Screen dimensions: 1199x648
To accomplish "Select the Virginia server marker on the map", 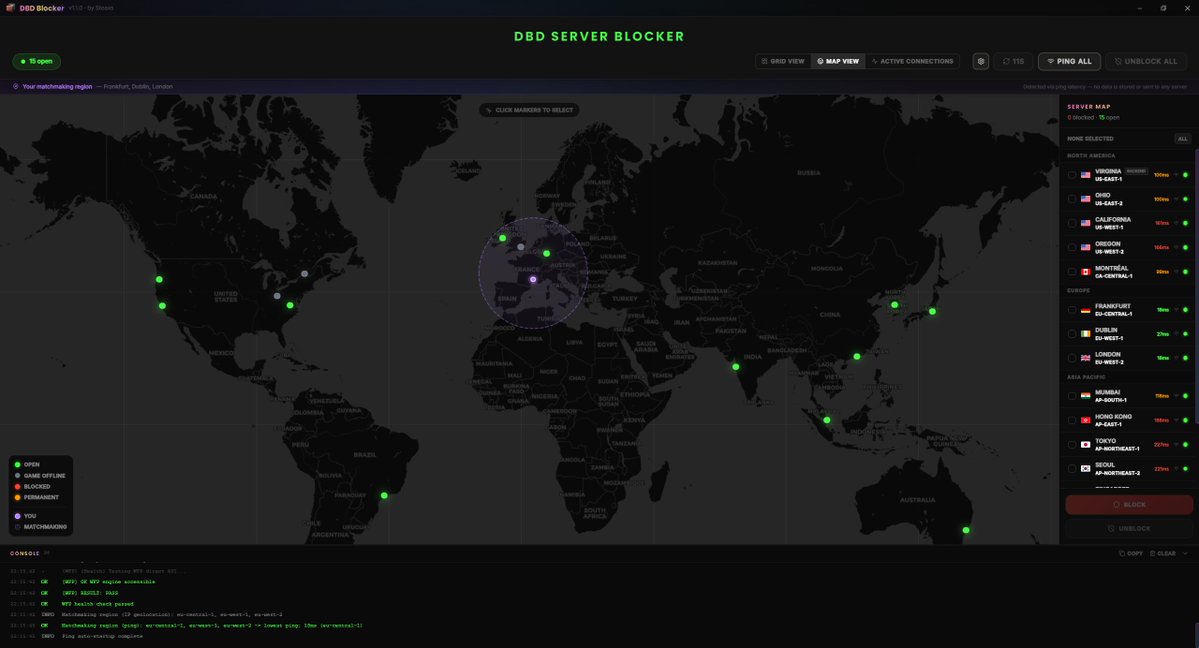I will [290, 305].
